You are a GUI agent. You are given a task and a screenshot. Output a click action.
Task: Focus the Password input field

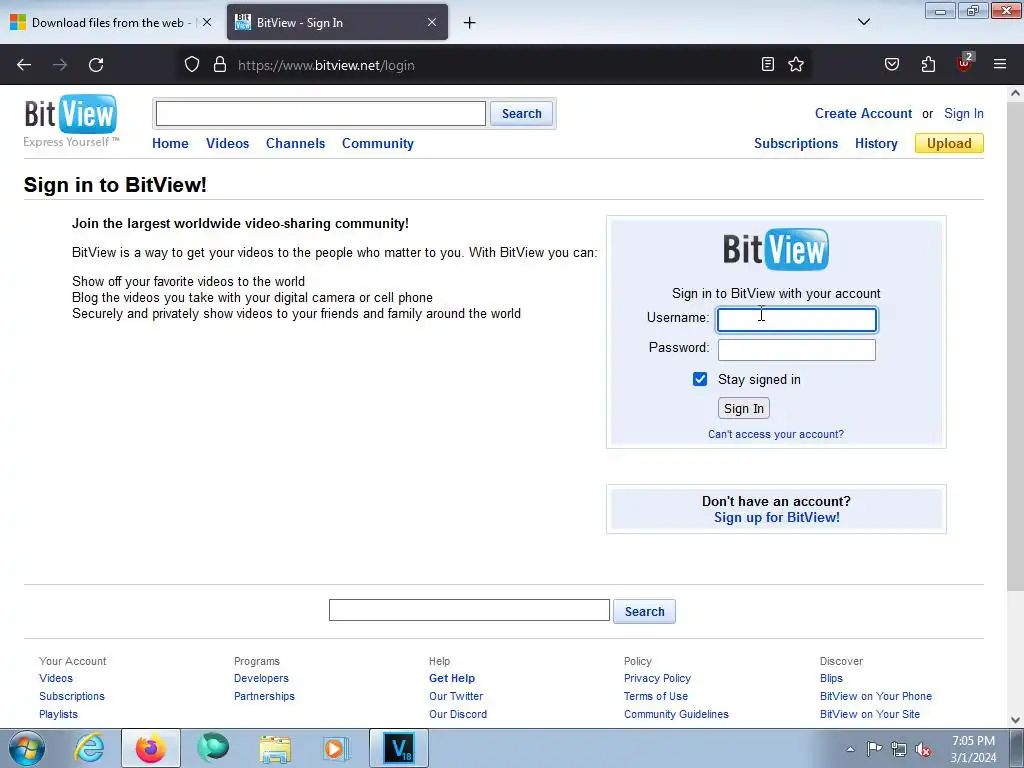(x=797, y=350)
